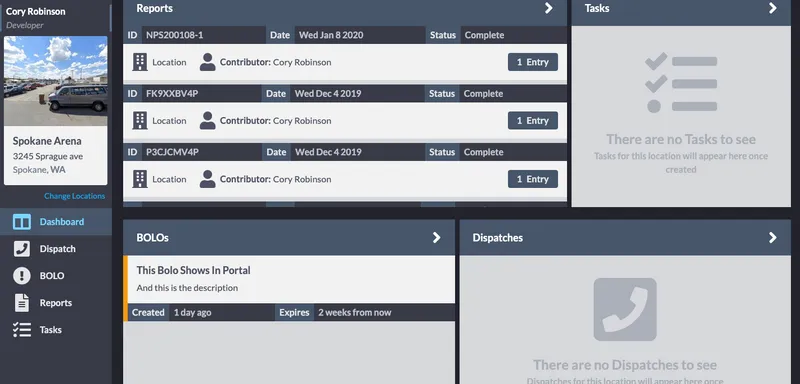800x384 pixels.
Task: Click the empty Tasks checklist illustration
Action: 681,83
